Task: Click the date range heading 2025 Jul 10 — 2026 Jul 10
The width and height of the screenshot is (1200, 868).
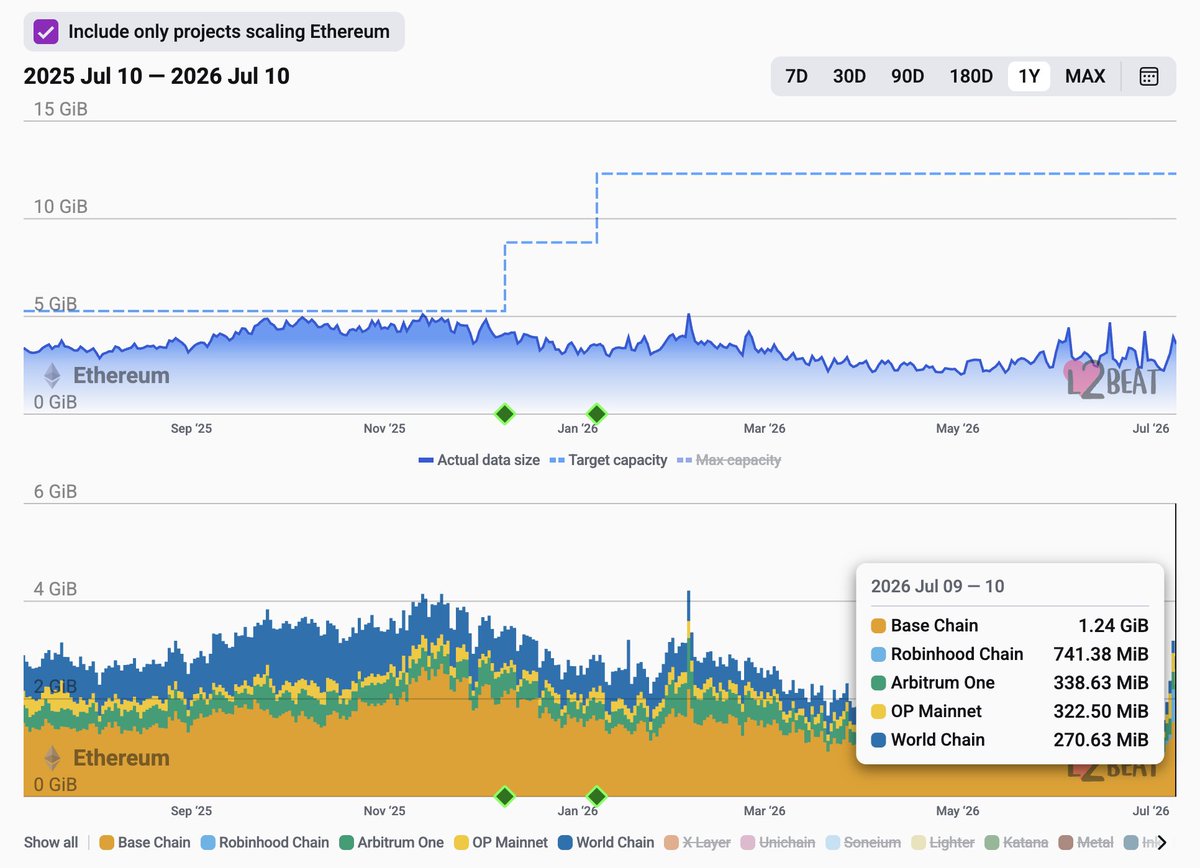Action: pos(156,76)
